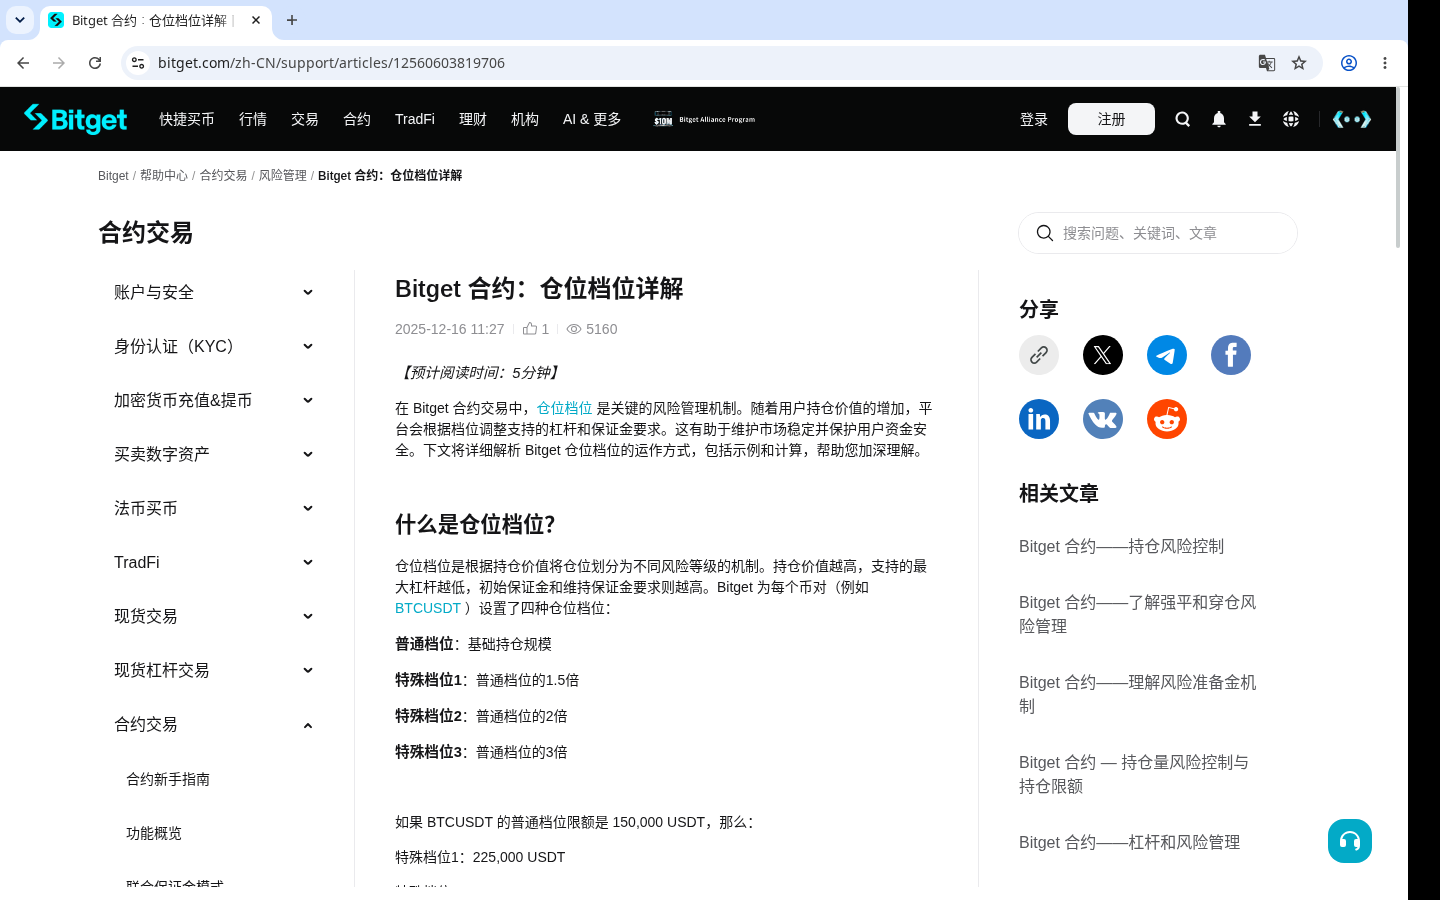Open the 快捷买币 nav menu
The width and height of the screenshot is (1440, 900).
pyautogui.click(x=187, y=119)
